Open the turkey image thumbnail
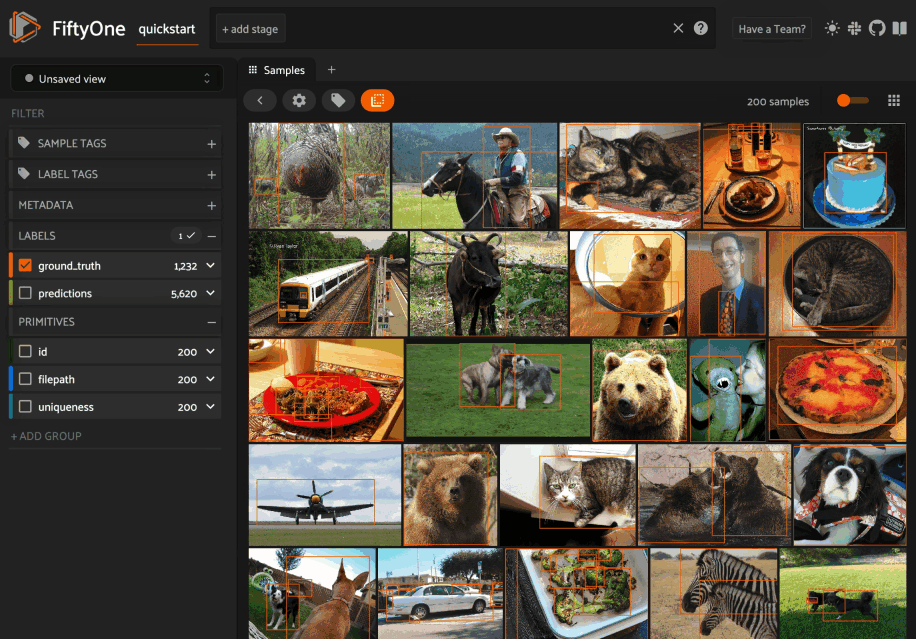Screen dimensions: 916x639 click(x=319, y=175)
